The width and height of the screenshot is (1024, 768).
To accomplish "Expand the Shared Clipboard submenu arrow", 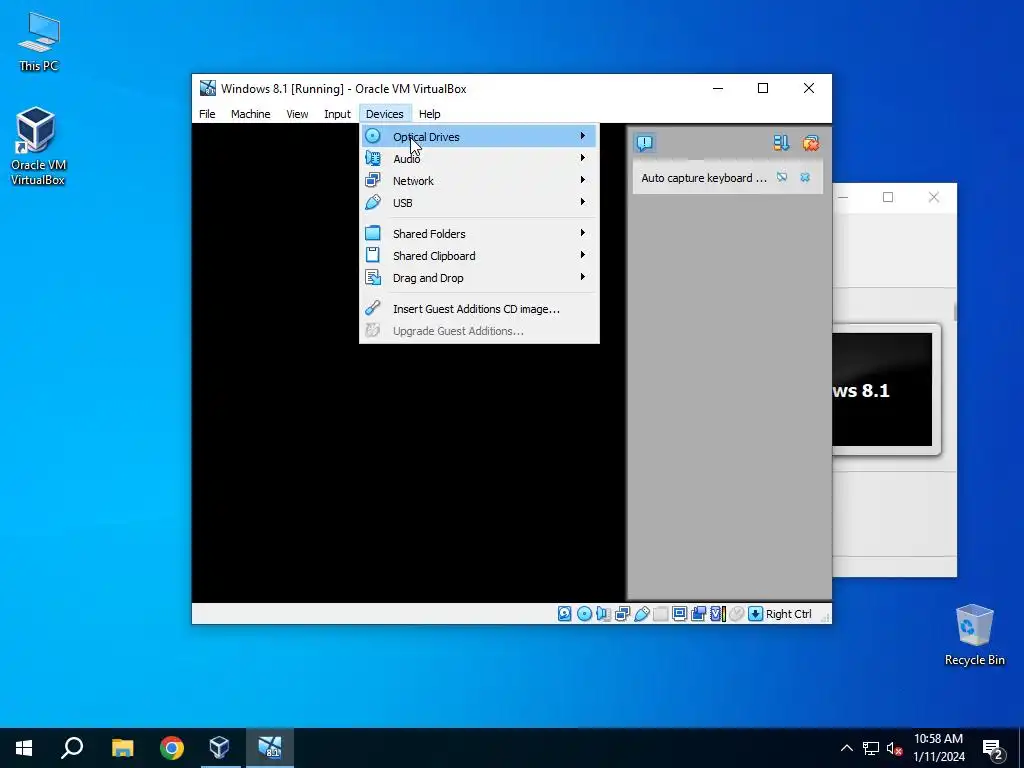I will click(583, 255).
